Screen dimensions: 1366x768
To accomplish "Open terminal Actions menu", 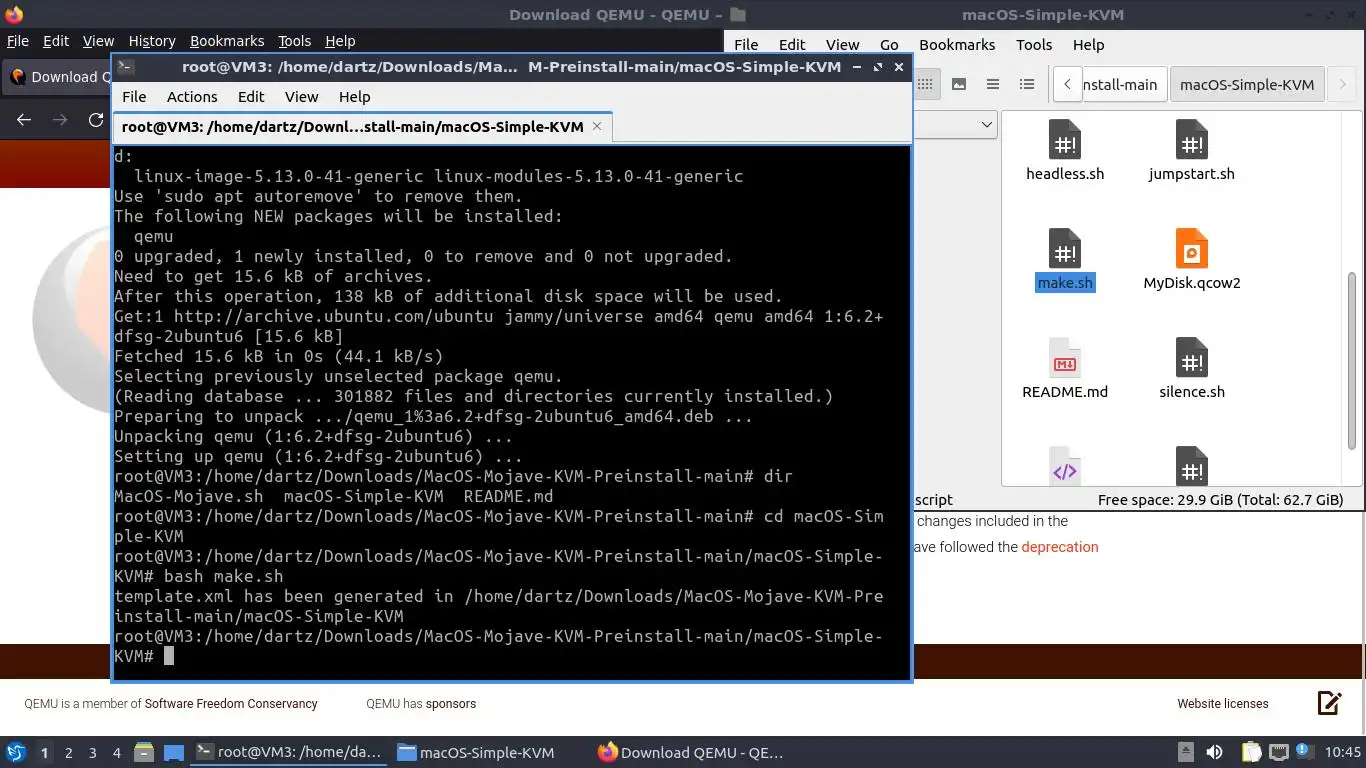I will [192, 97].
